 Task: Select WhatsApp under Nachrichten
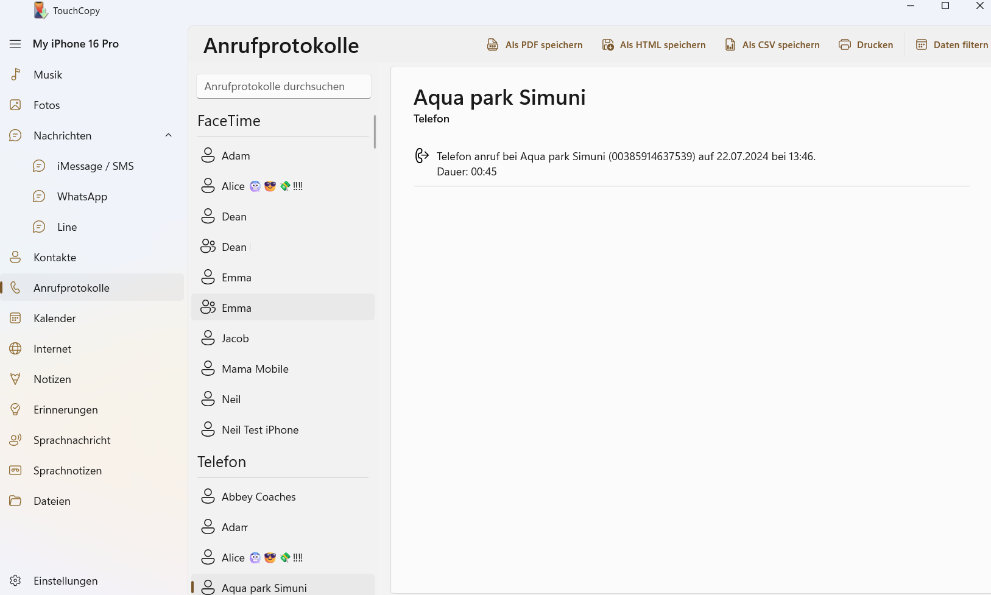click(82, 197)
